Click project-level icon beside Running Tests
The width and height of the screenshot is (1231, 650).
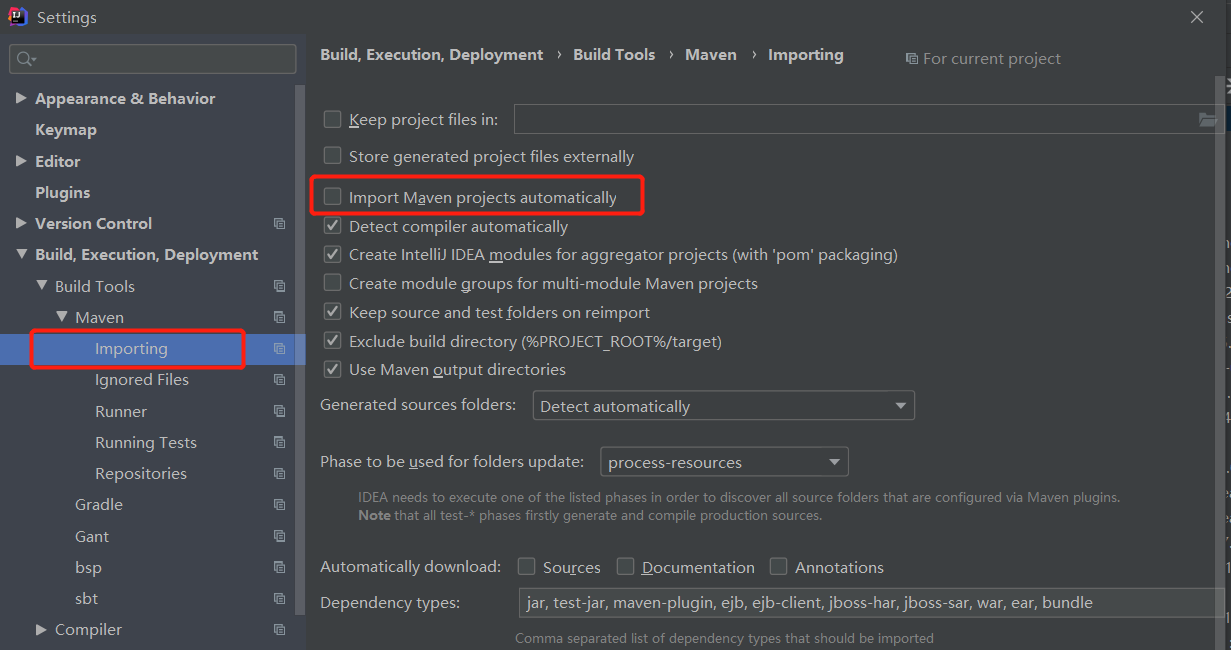click(x=280, y=442)
